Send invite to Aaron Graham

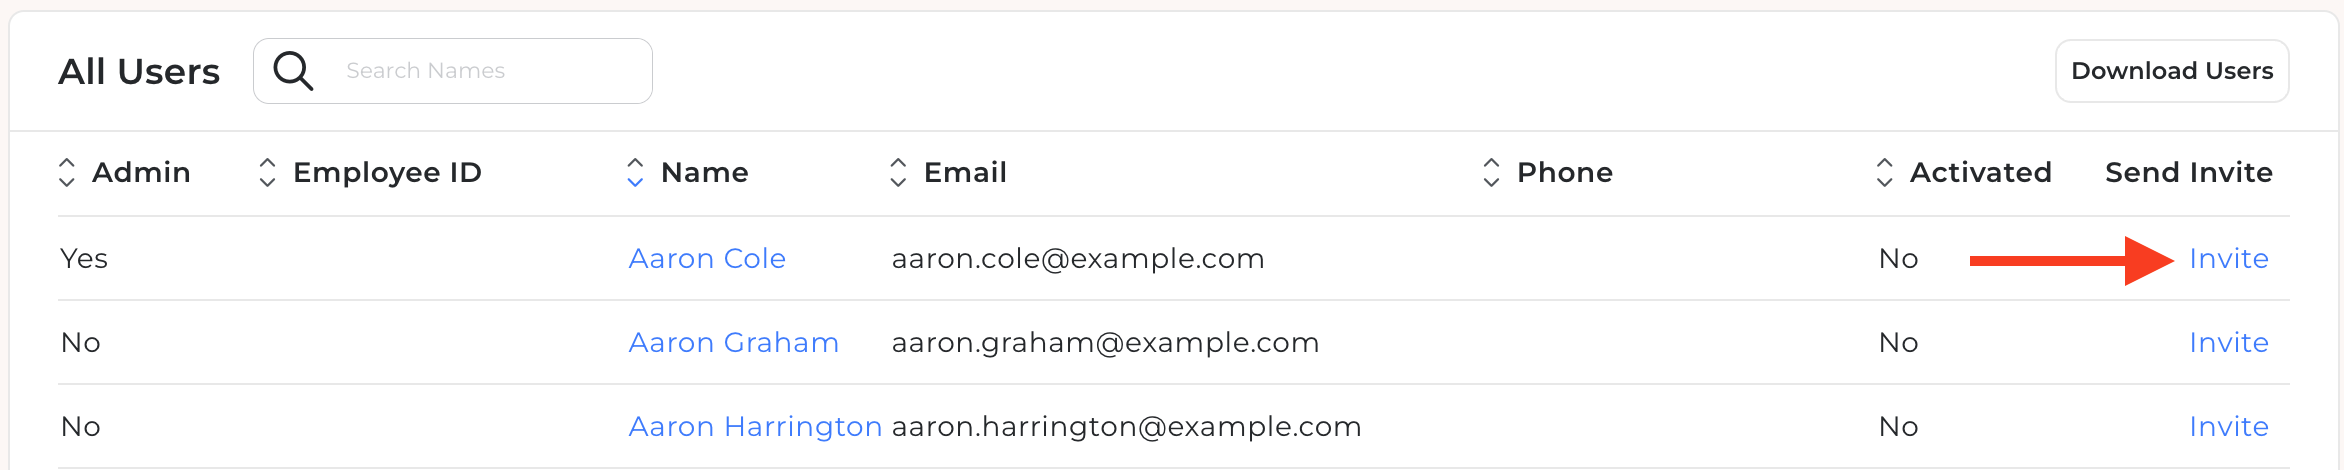click(2229, 342)
